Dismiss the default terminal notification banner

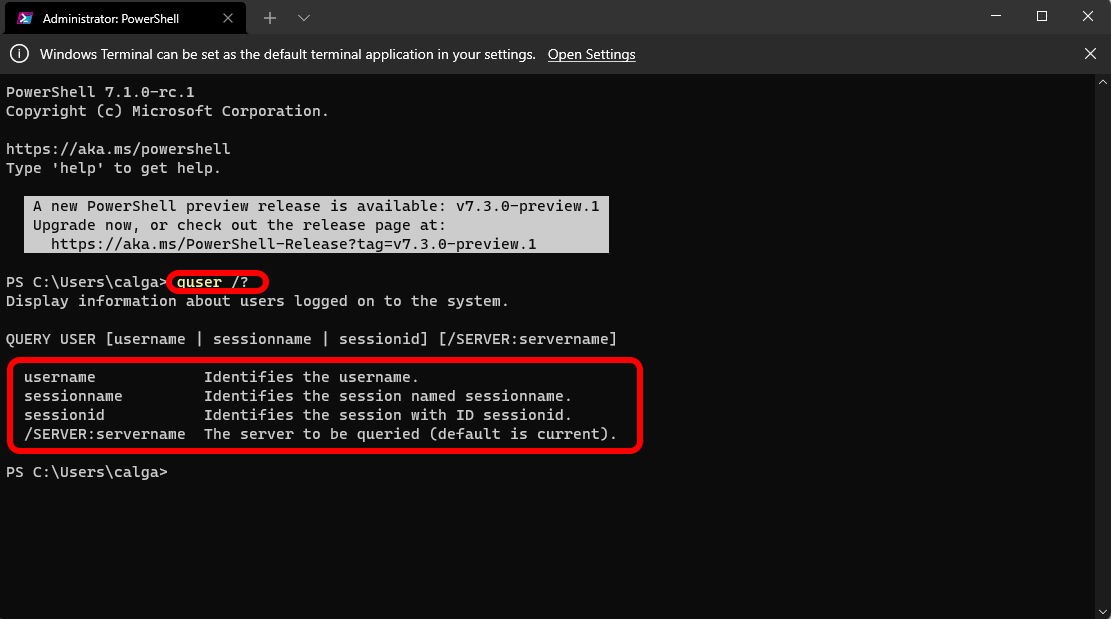[1090, 53]
